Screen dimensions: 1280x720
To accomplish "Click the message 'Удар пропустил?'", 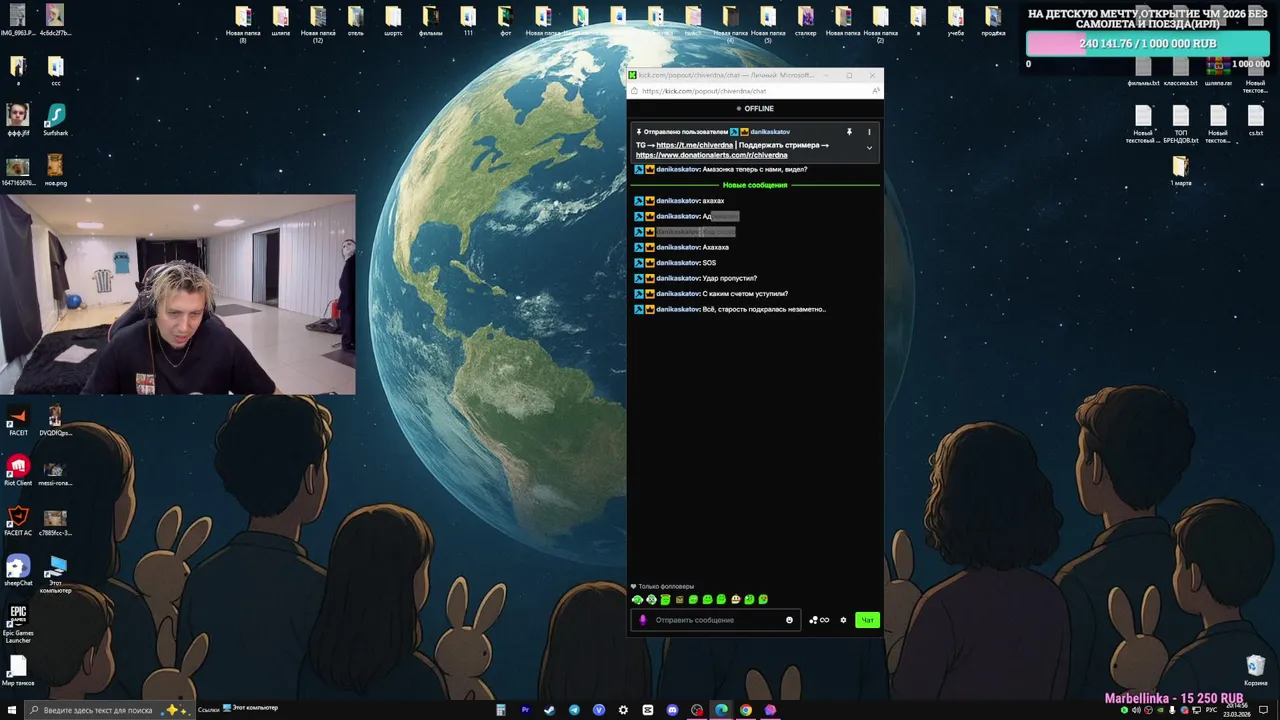I will click(x=730, y=279).
